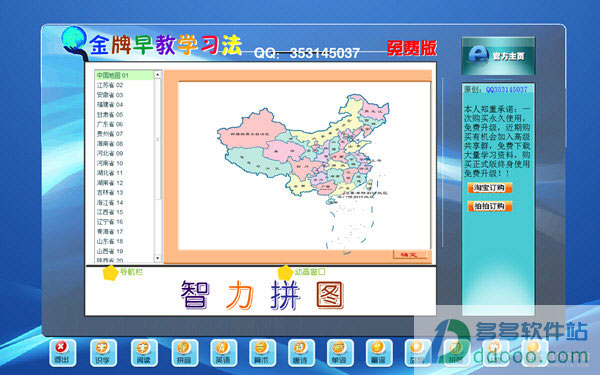
Task: Click the list scrollbar down arrow
Action: [158, 258]
